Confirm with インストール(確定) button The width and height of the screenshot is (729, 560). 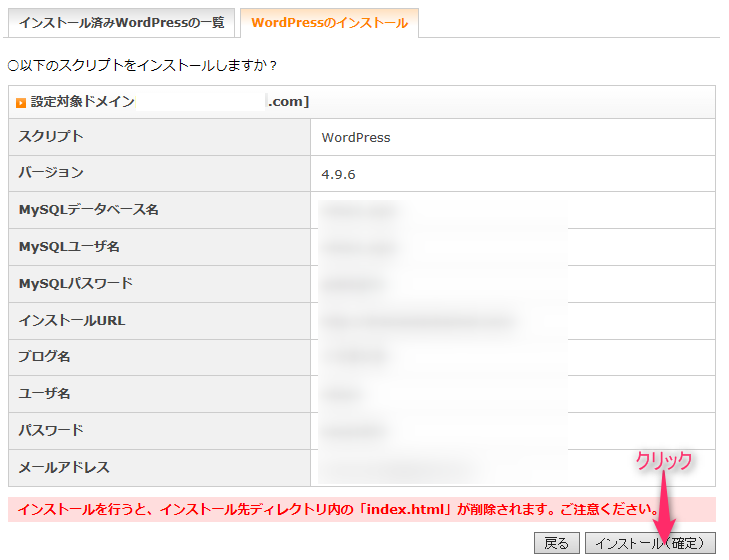tap(650, 543)
